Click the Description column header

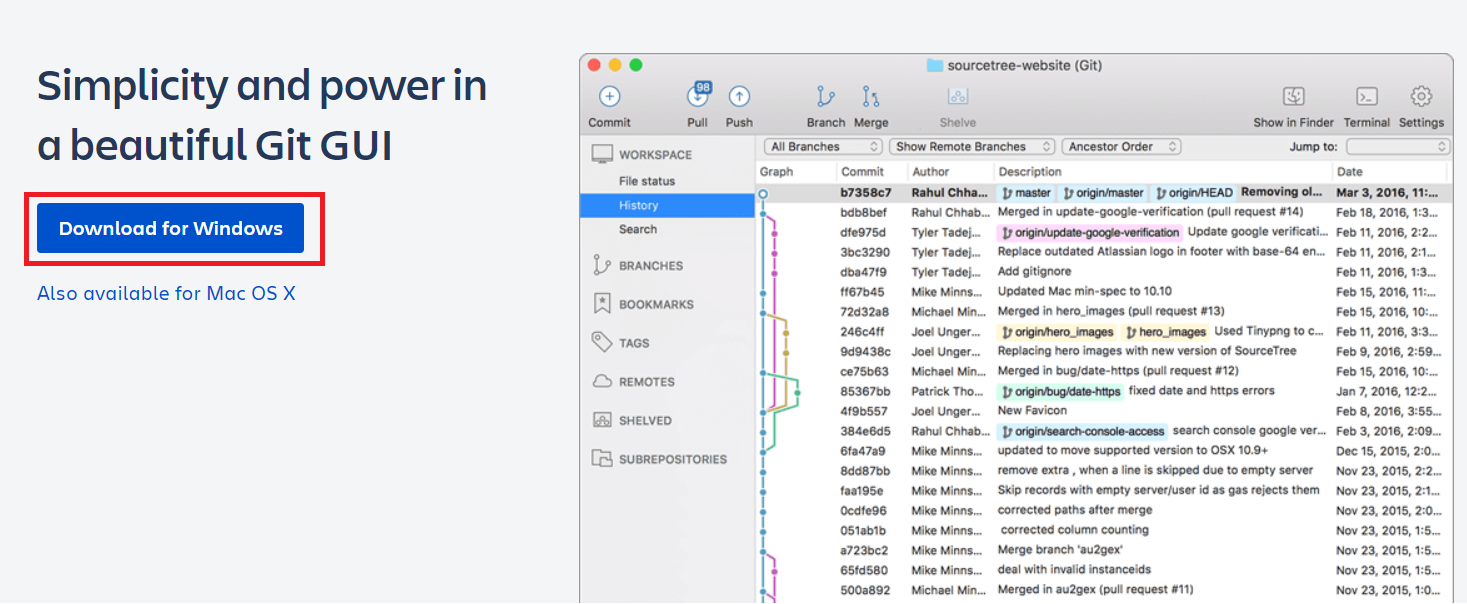click(x=1030, y=172)
